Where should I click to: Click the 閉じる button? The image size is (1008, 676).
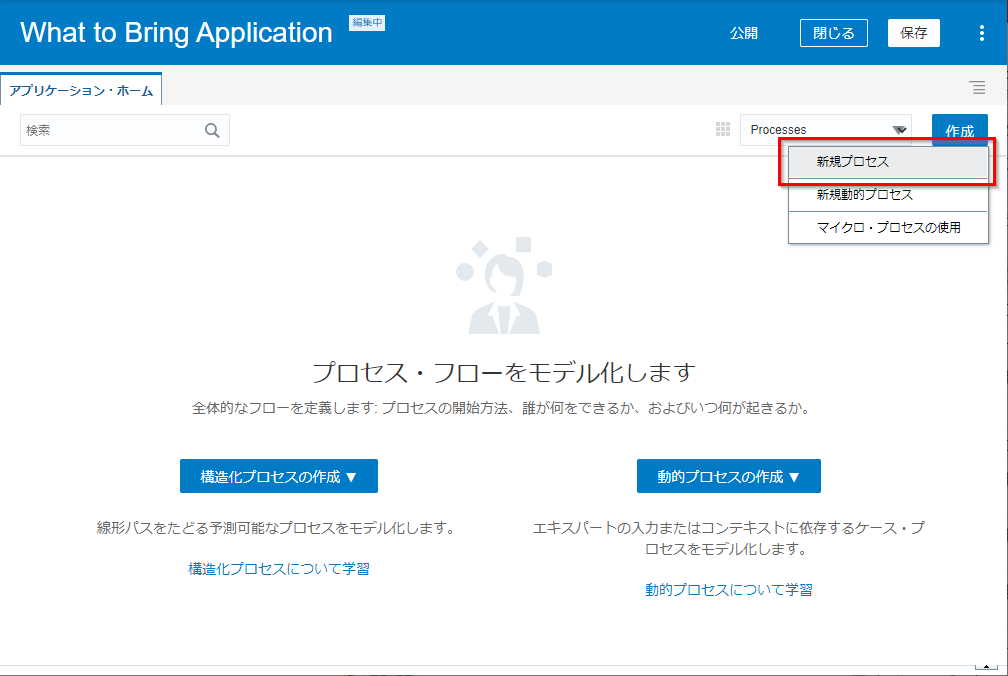coord(833,33)
